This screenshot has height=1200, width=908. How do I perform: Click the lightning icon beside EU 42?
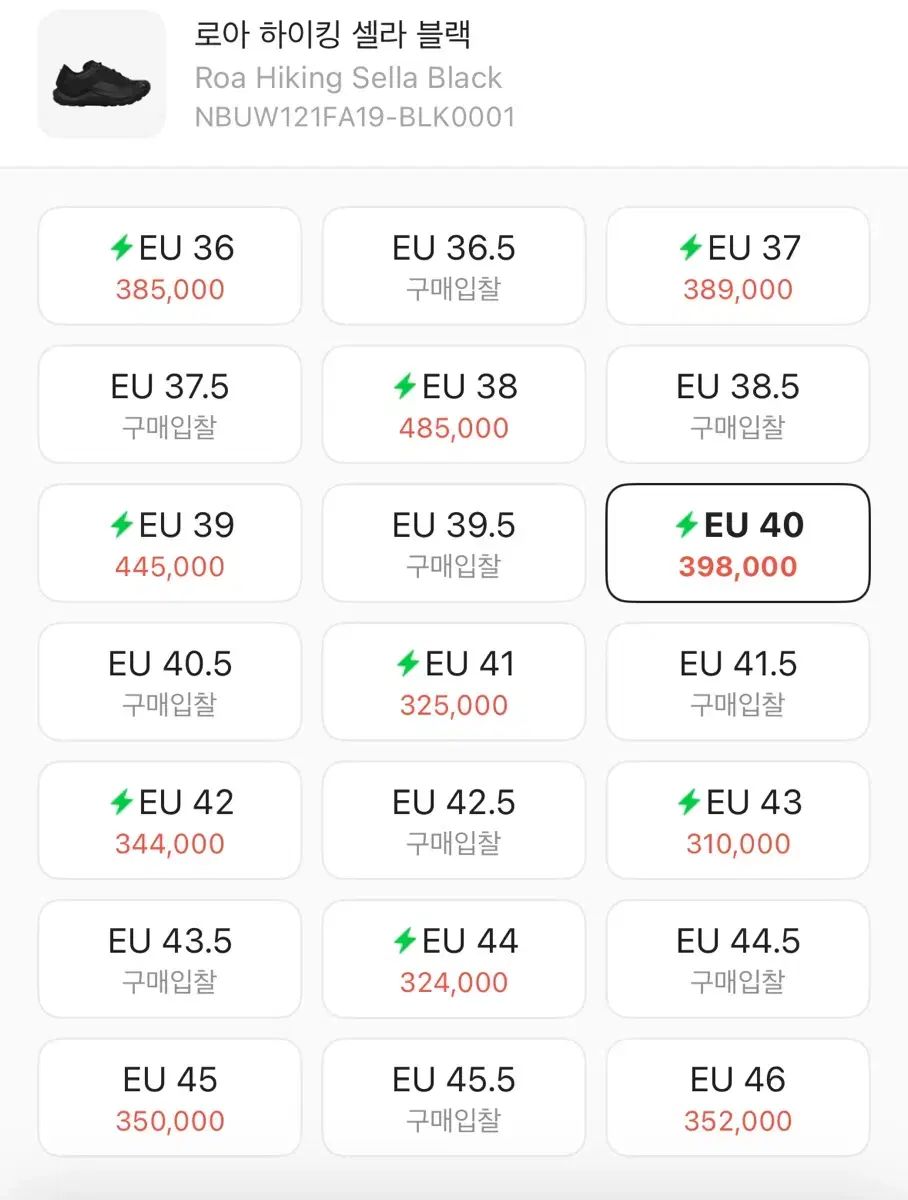coord(121,801)
